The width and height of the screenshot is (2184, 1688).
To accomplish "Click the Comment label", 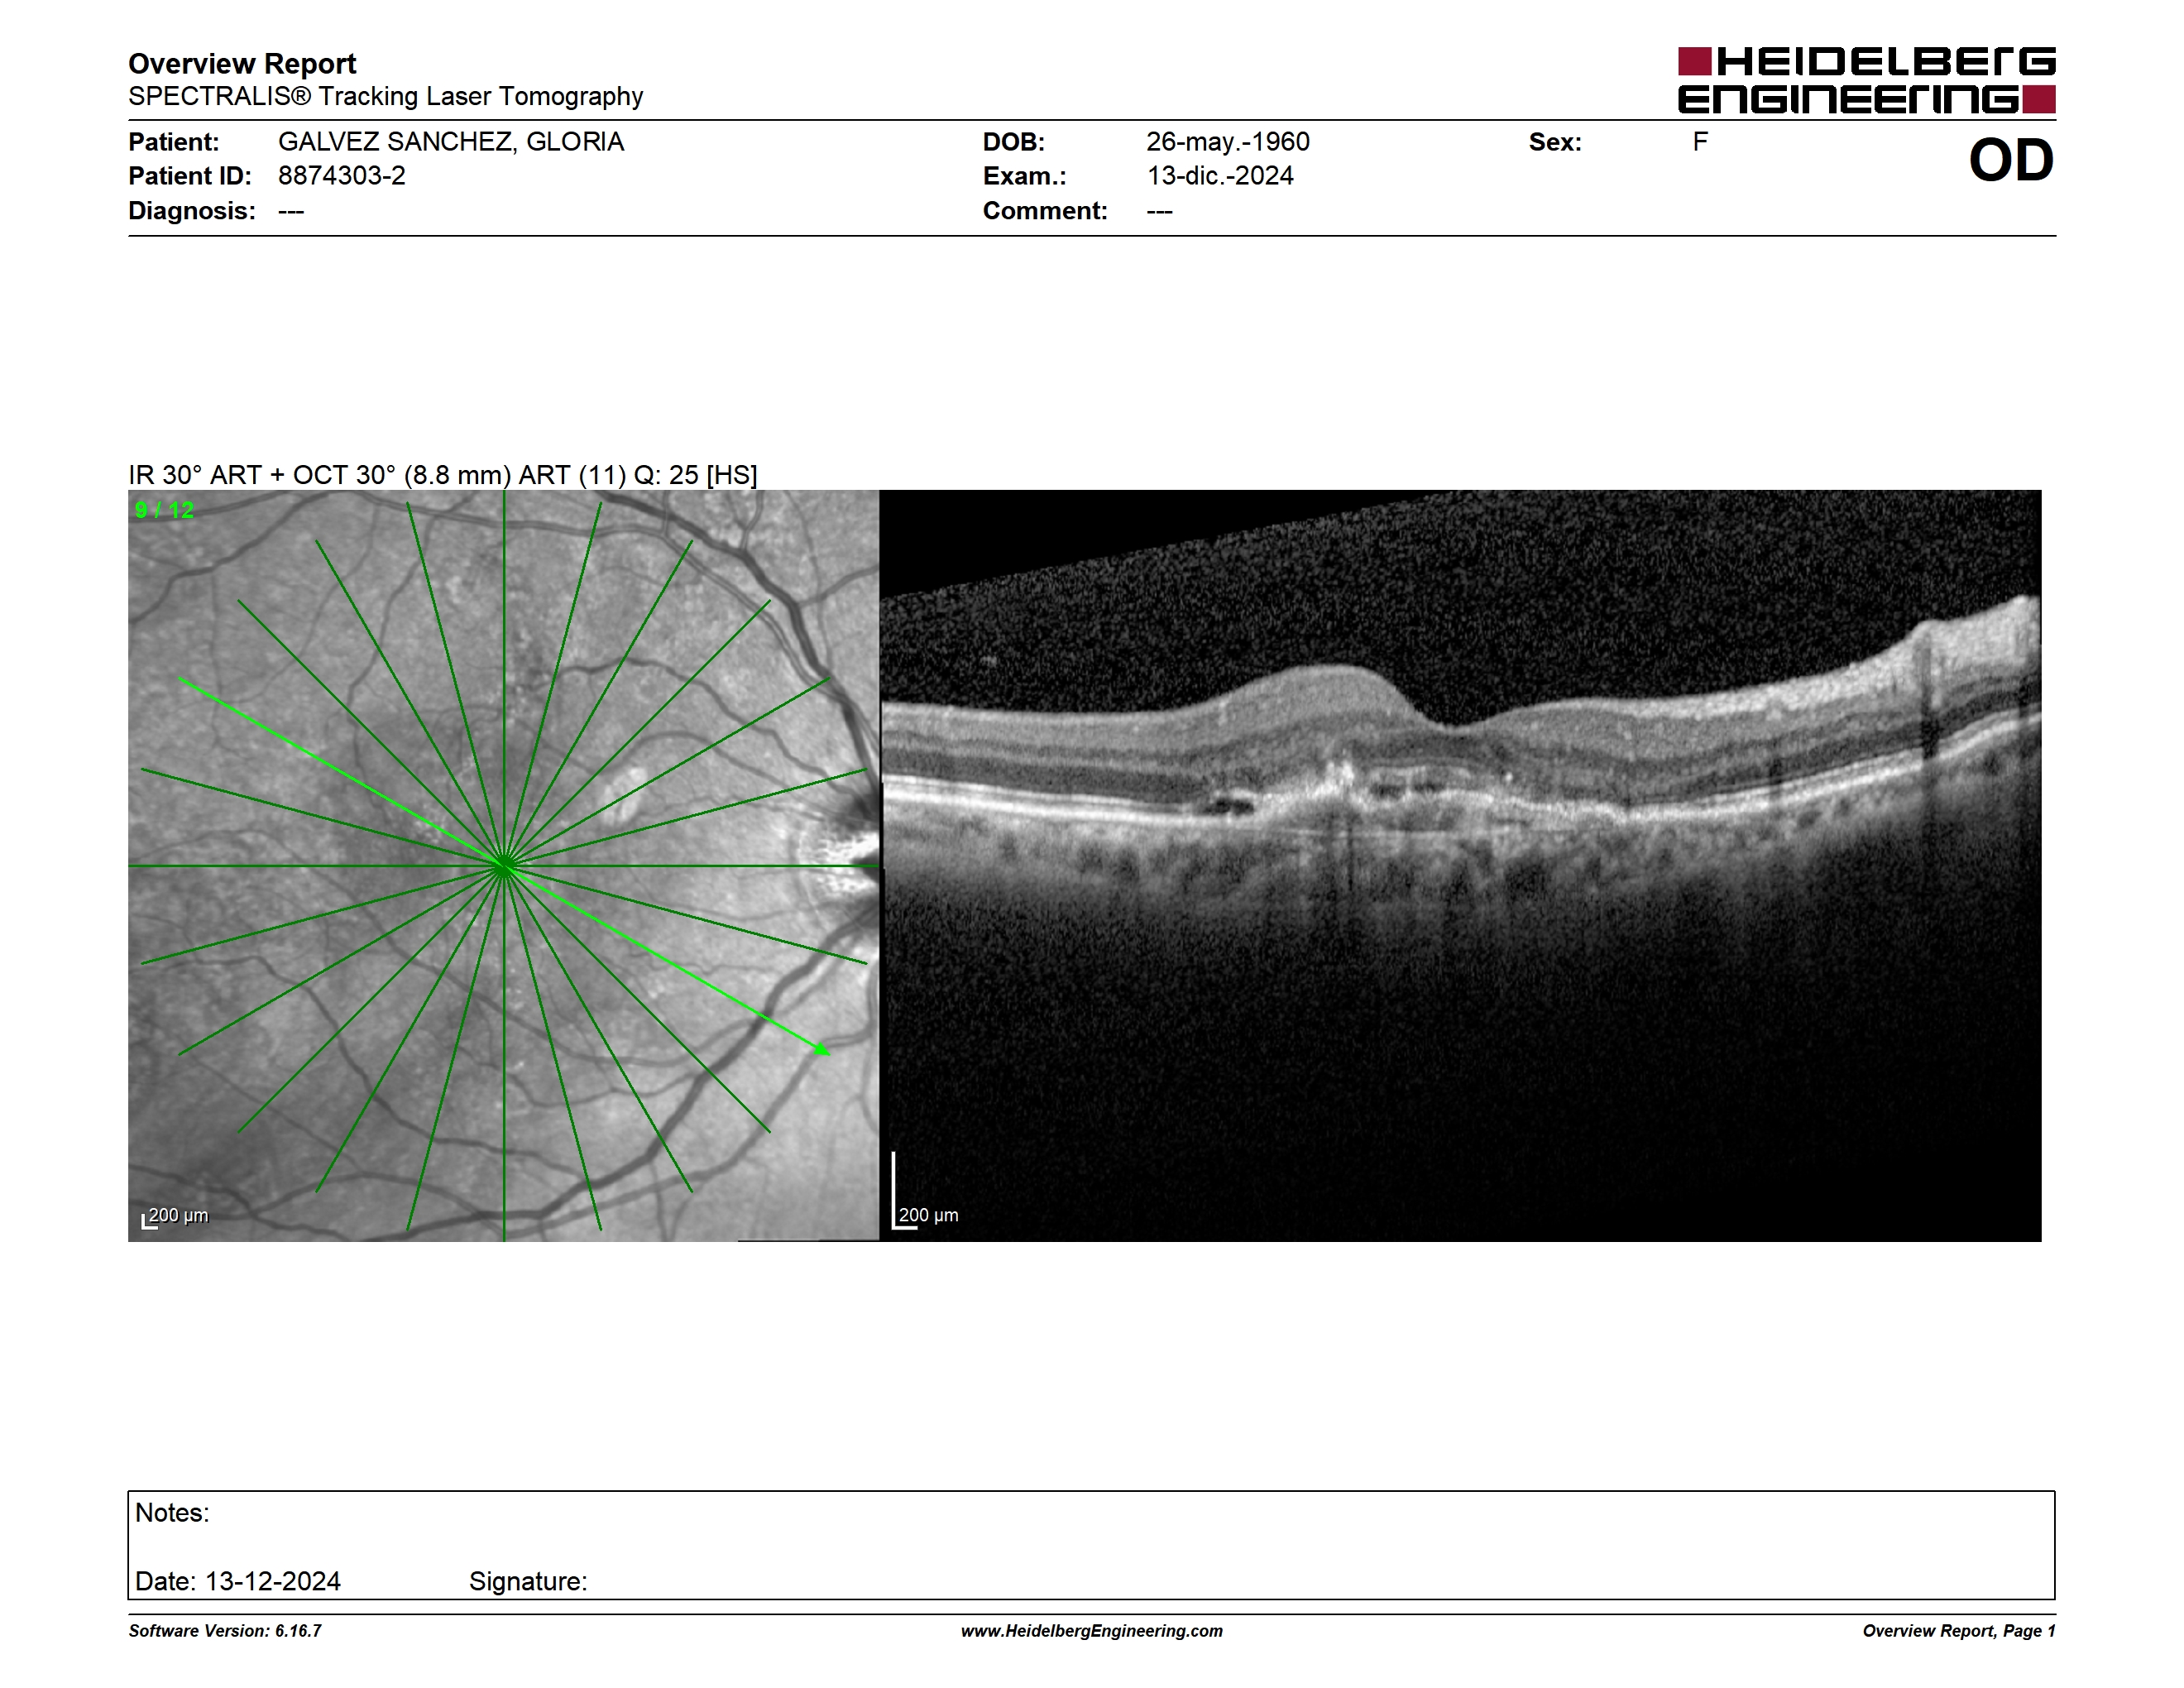I will click(x=1045, y=211).
